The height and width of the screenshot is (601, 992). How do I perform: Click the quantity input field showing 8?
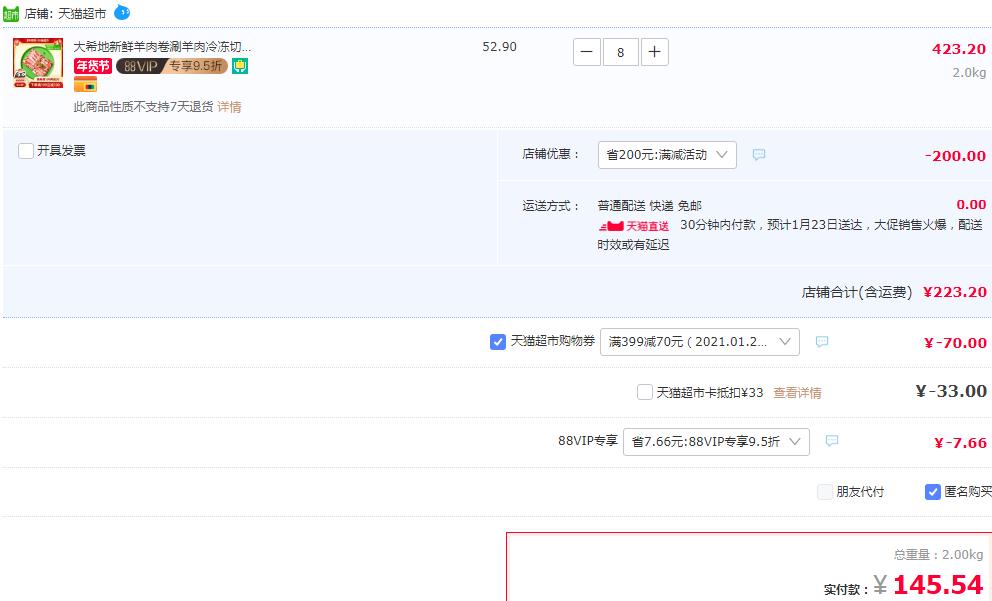point(621,52)
